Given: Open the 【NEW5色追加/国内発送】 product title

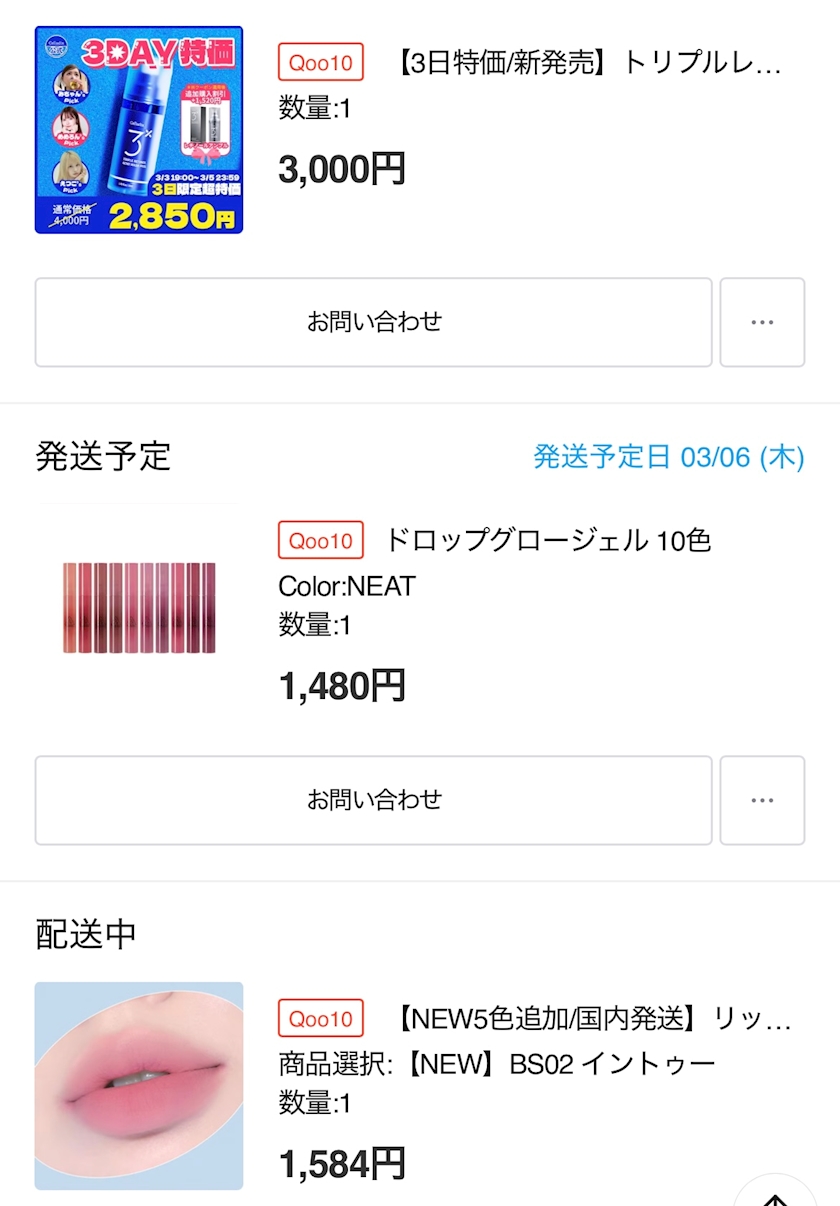Looking at the screenshot, I should 592,1019.
